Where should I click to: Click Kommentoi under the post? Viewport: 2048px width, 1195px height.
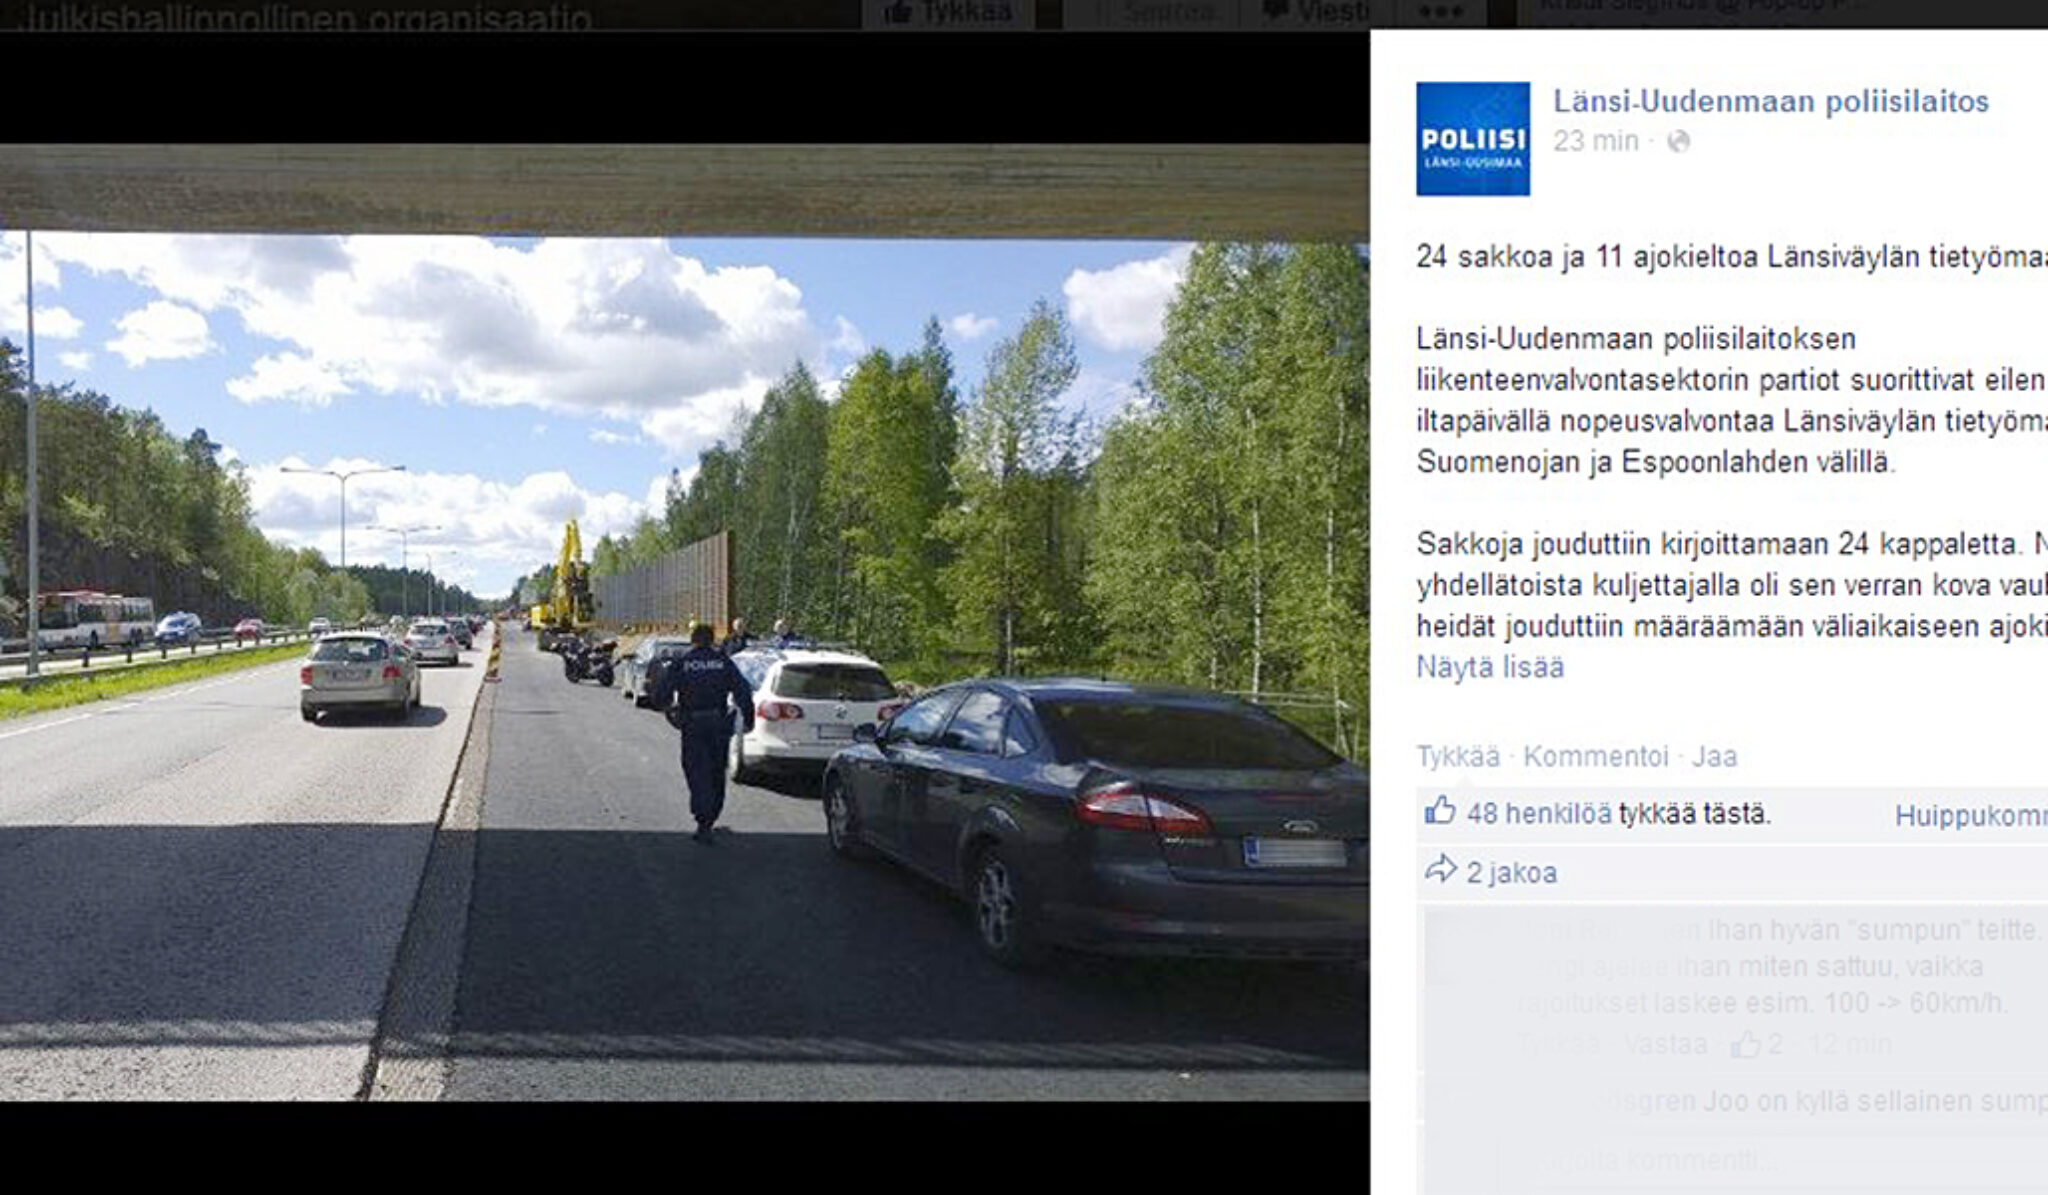click(1596, 757)
